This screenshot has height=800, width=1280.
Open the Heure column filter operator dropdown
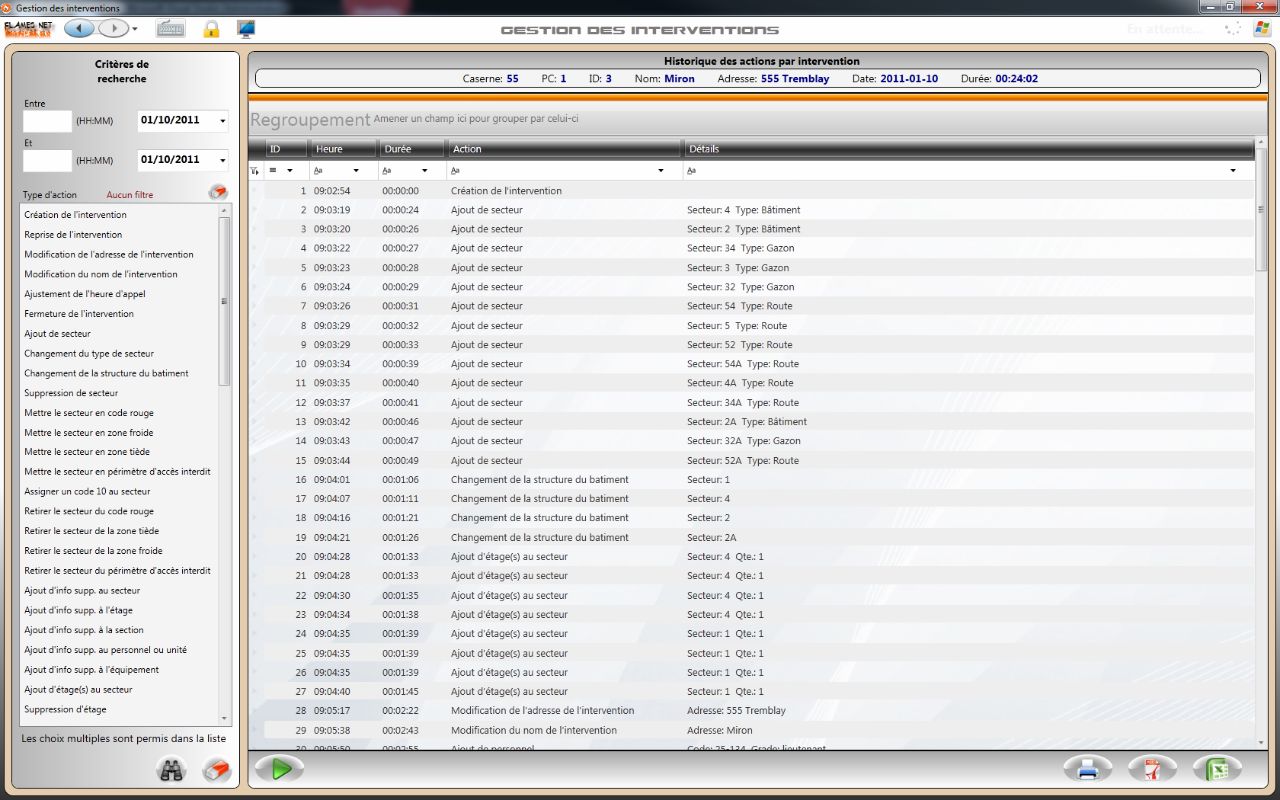(x=356, y=171)
